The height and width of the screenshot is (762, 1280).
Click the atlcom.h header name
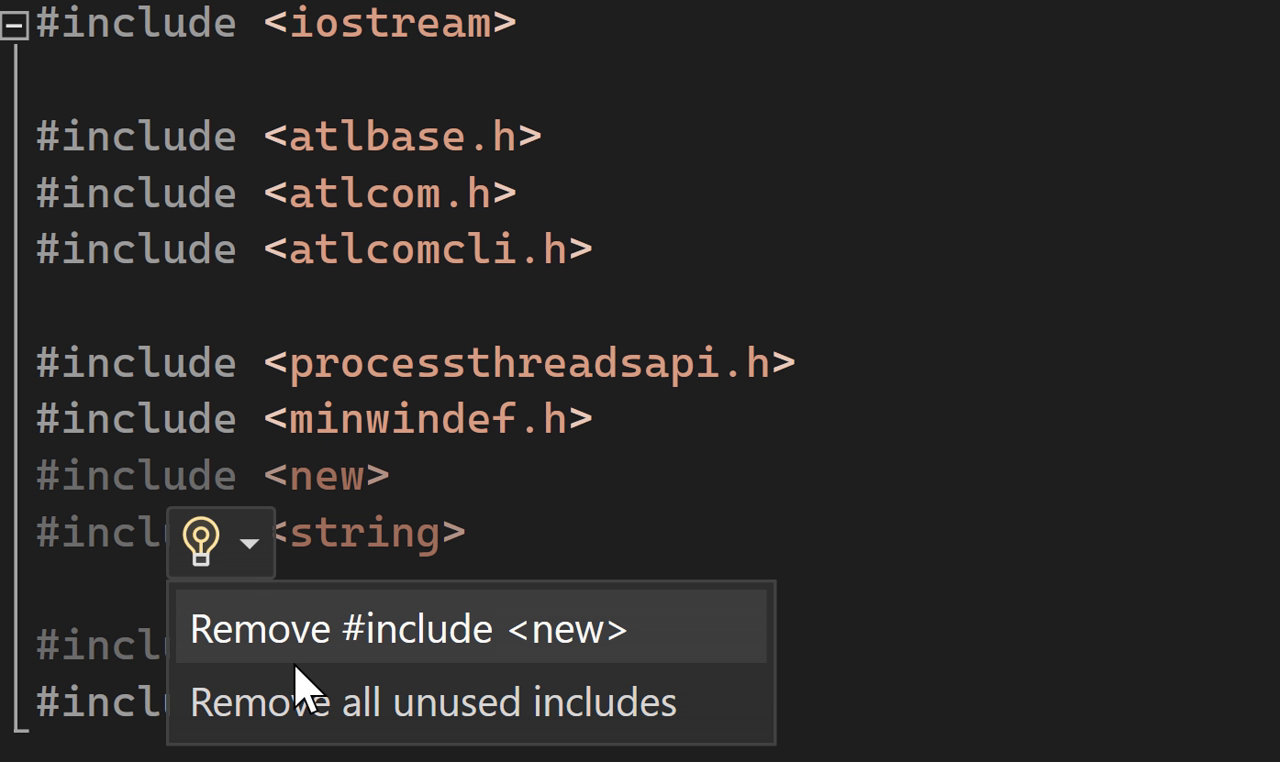coord(390,193)
